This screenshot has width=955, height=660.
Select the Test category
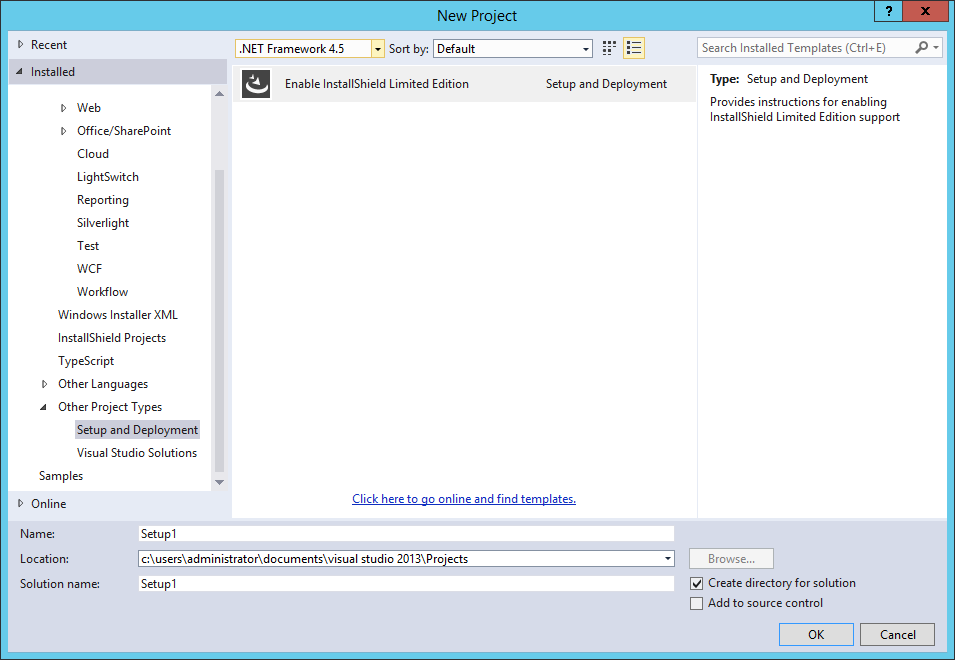point(88,246)
